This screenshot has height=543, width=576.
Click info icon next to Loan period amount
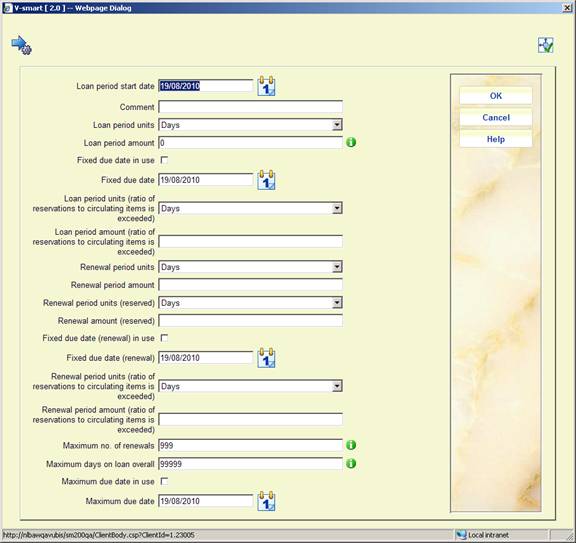pos(351,142)
